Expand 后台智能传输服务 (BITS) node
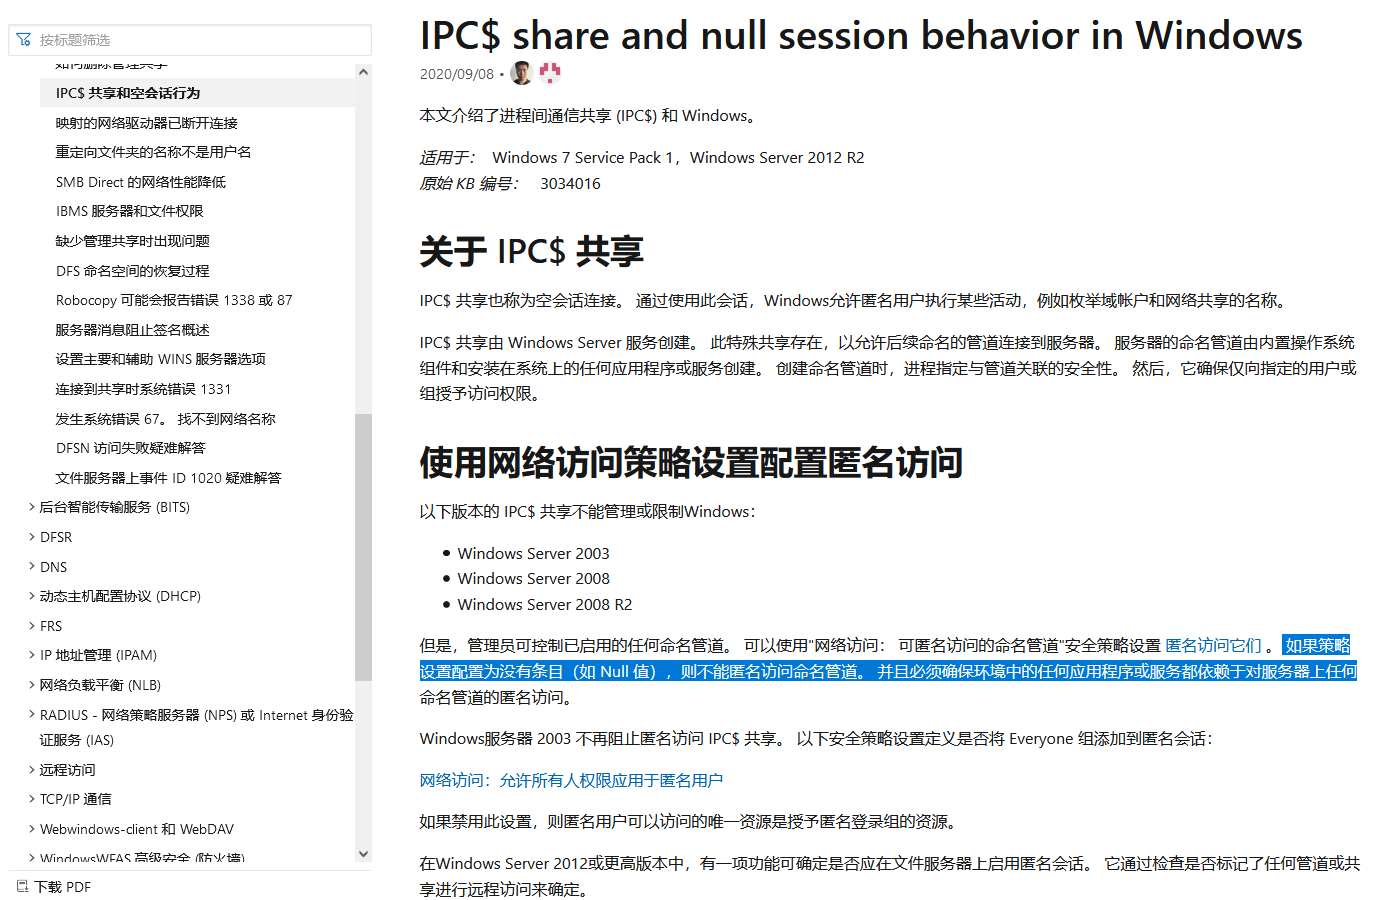Image resolution: width=1373 pixels, height=900 pixels. pyautogui.click(x=32, y=507)
